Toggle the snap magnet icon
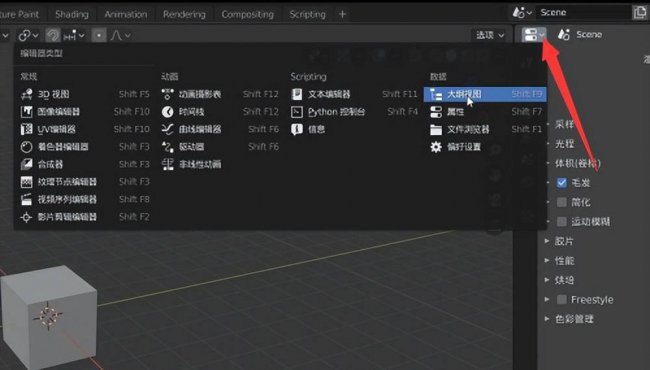The width and height of the screenshot is (650, 370). click(x=53, y=35)
